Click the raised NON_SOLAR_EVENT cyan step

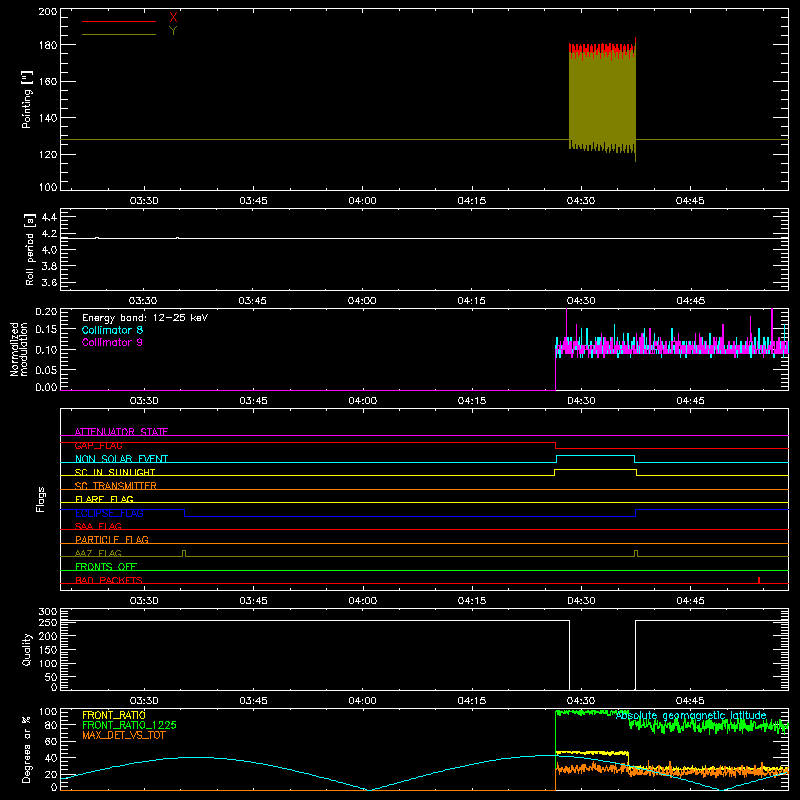[595, 456]
